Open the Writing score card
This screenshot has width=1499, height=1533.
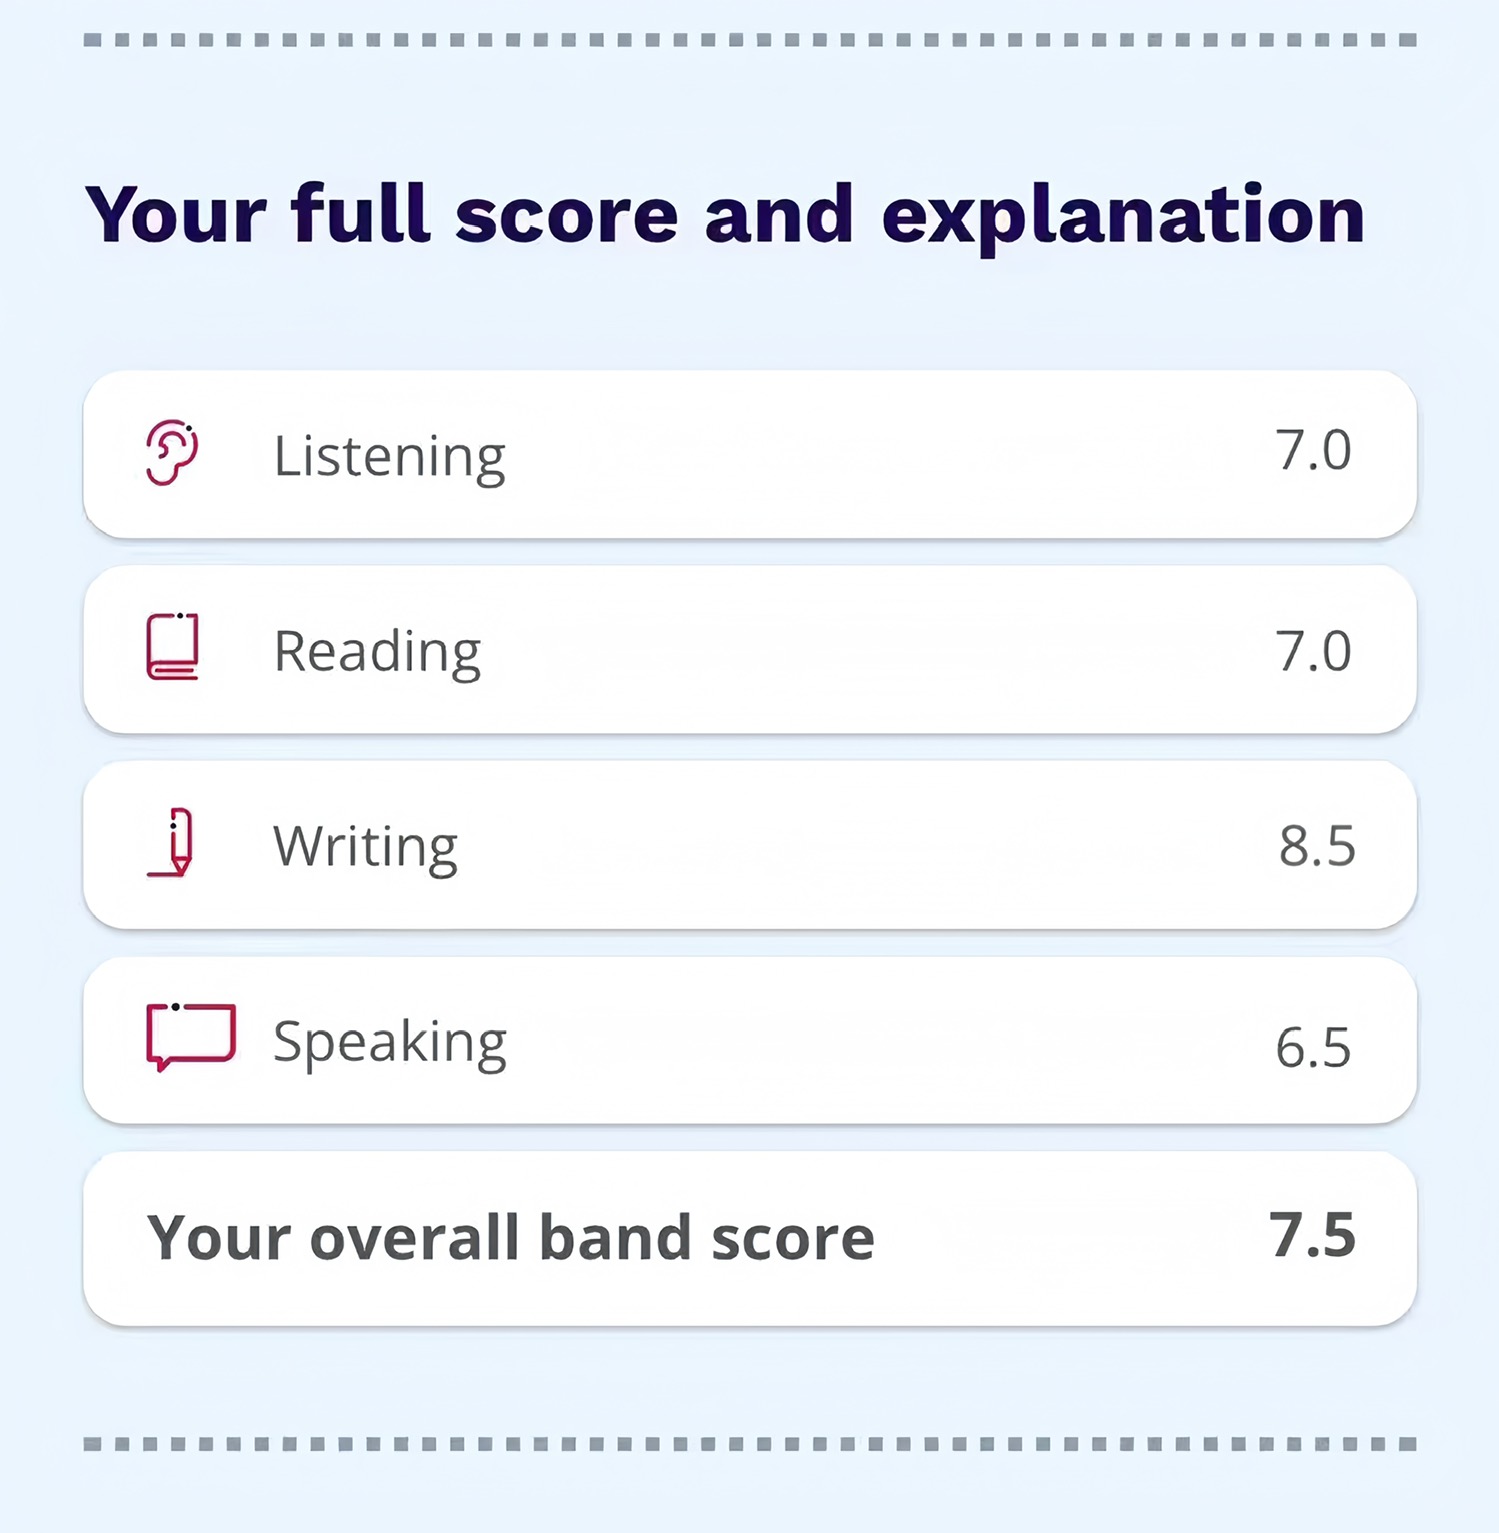750,844
